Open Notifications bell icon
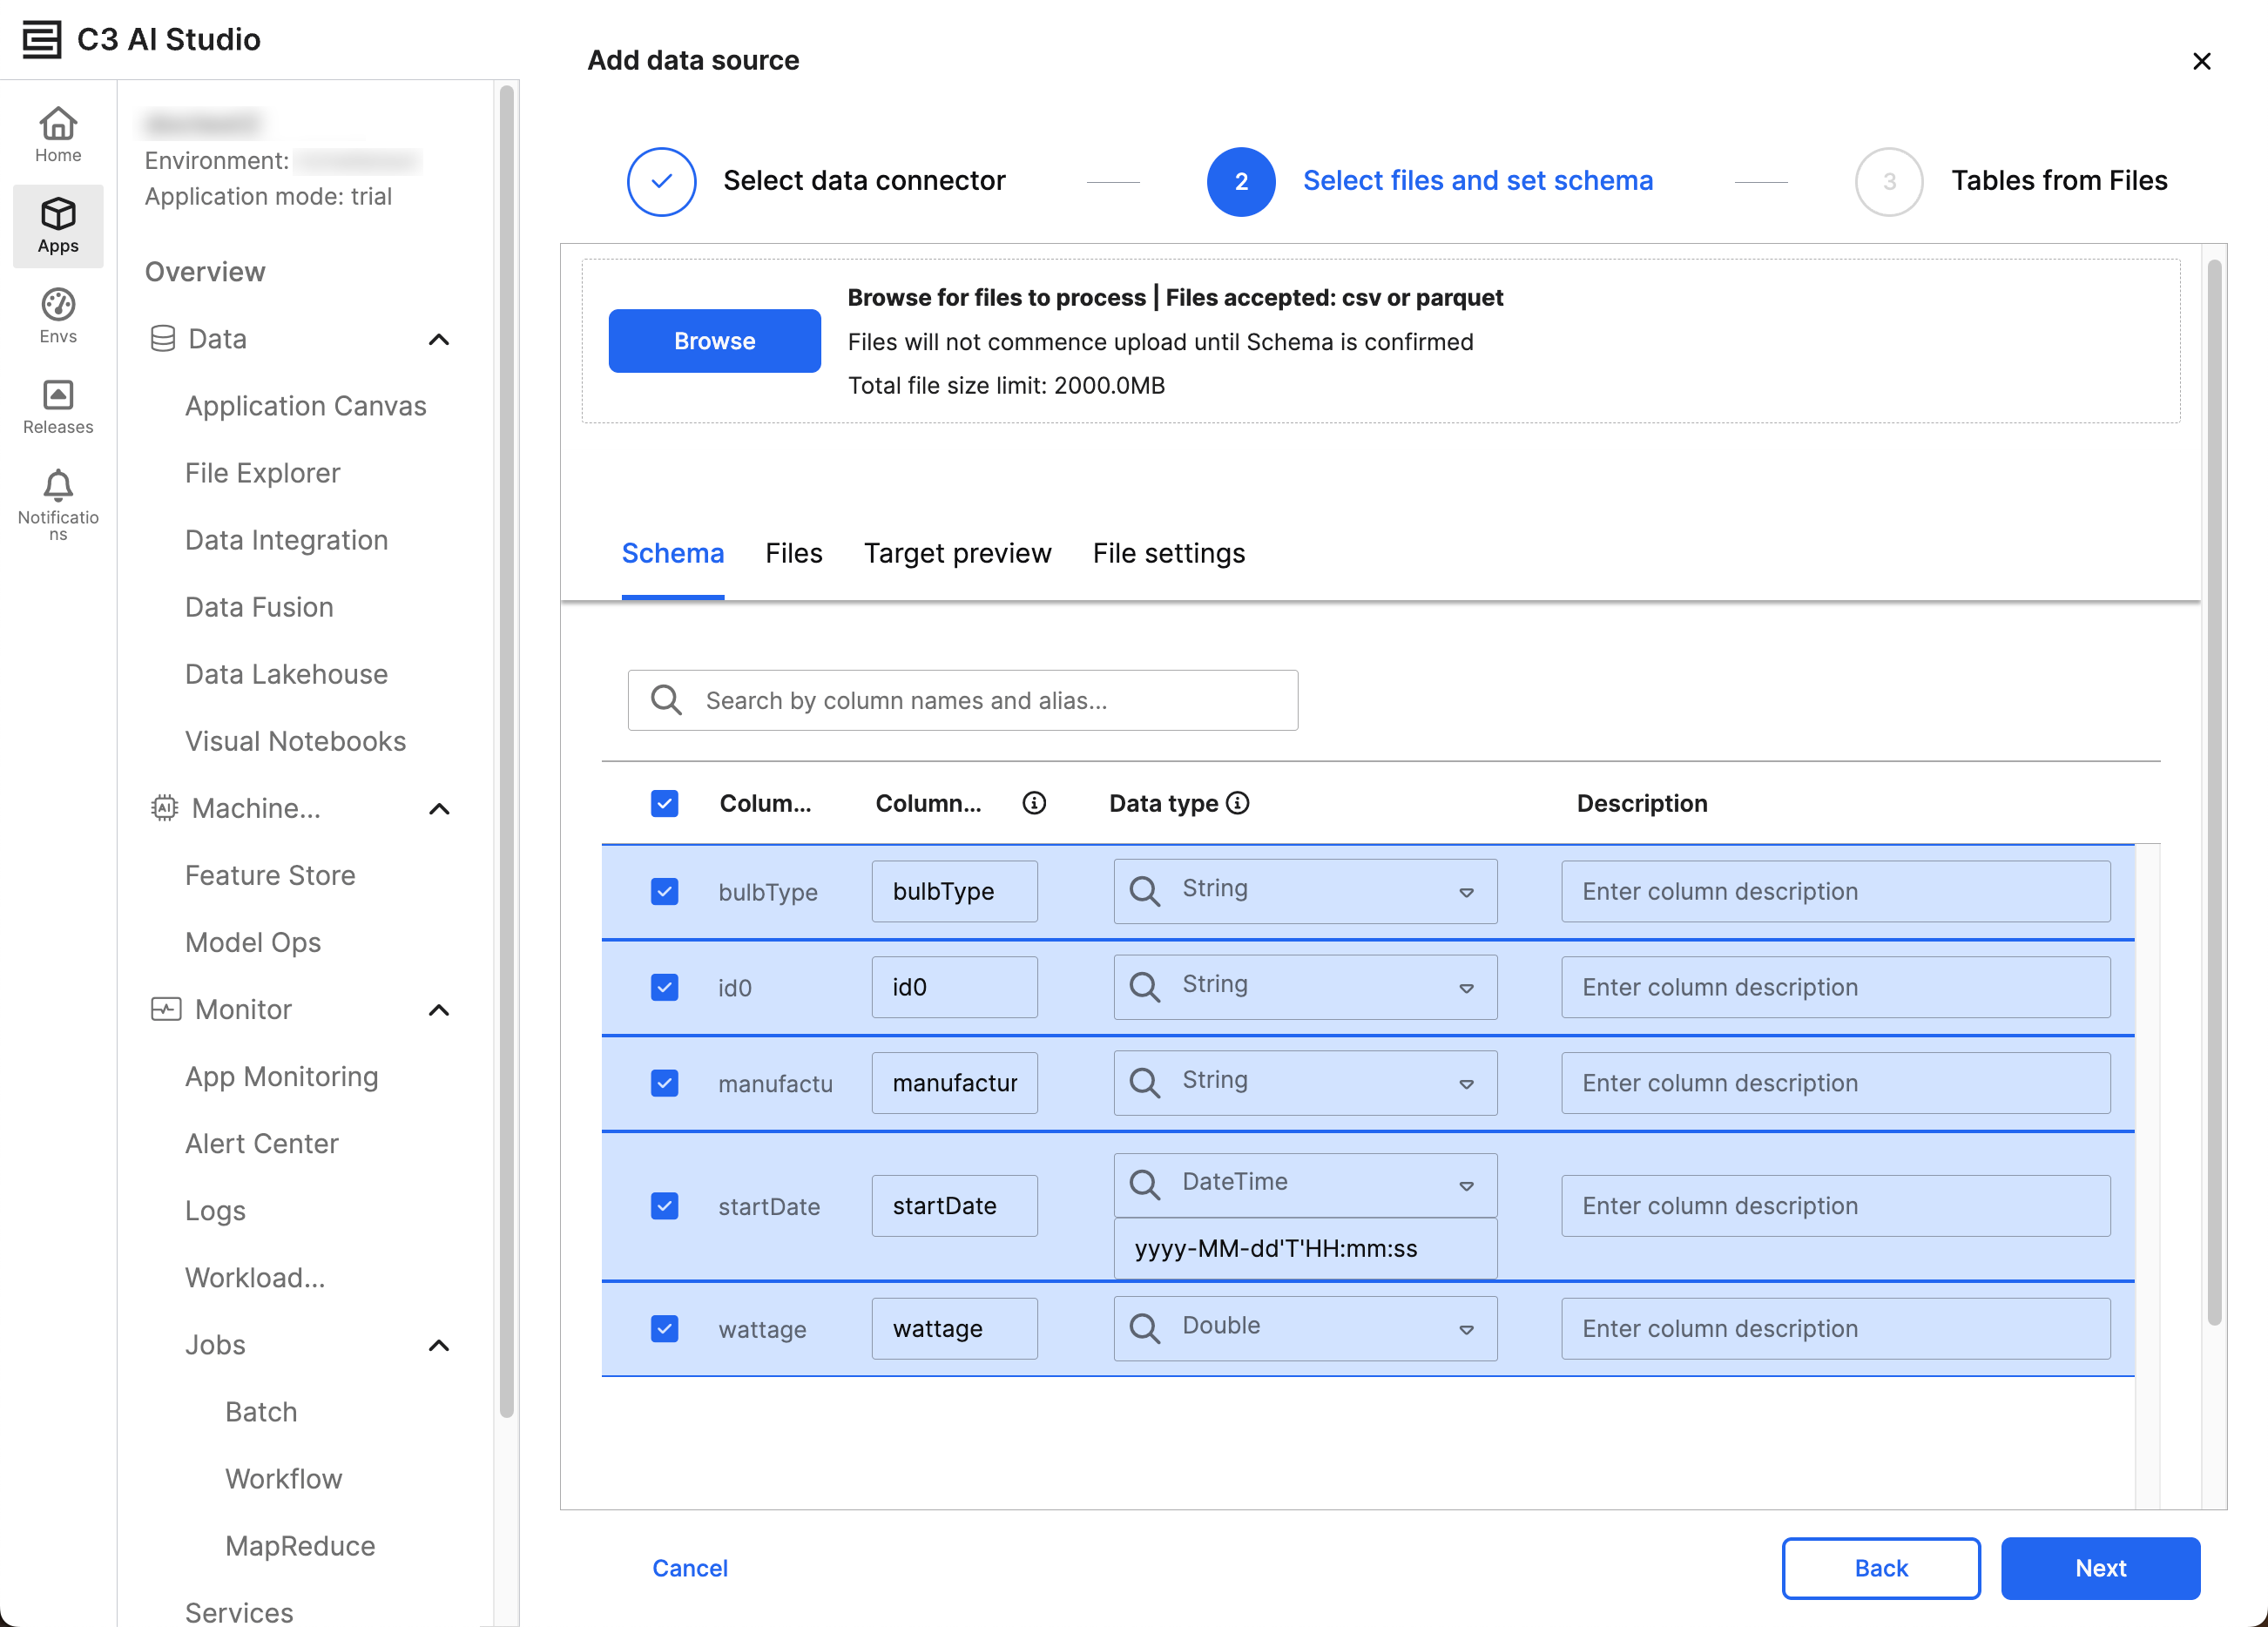Screen dimensions: 2268x1627 (58, 487)
